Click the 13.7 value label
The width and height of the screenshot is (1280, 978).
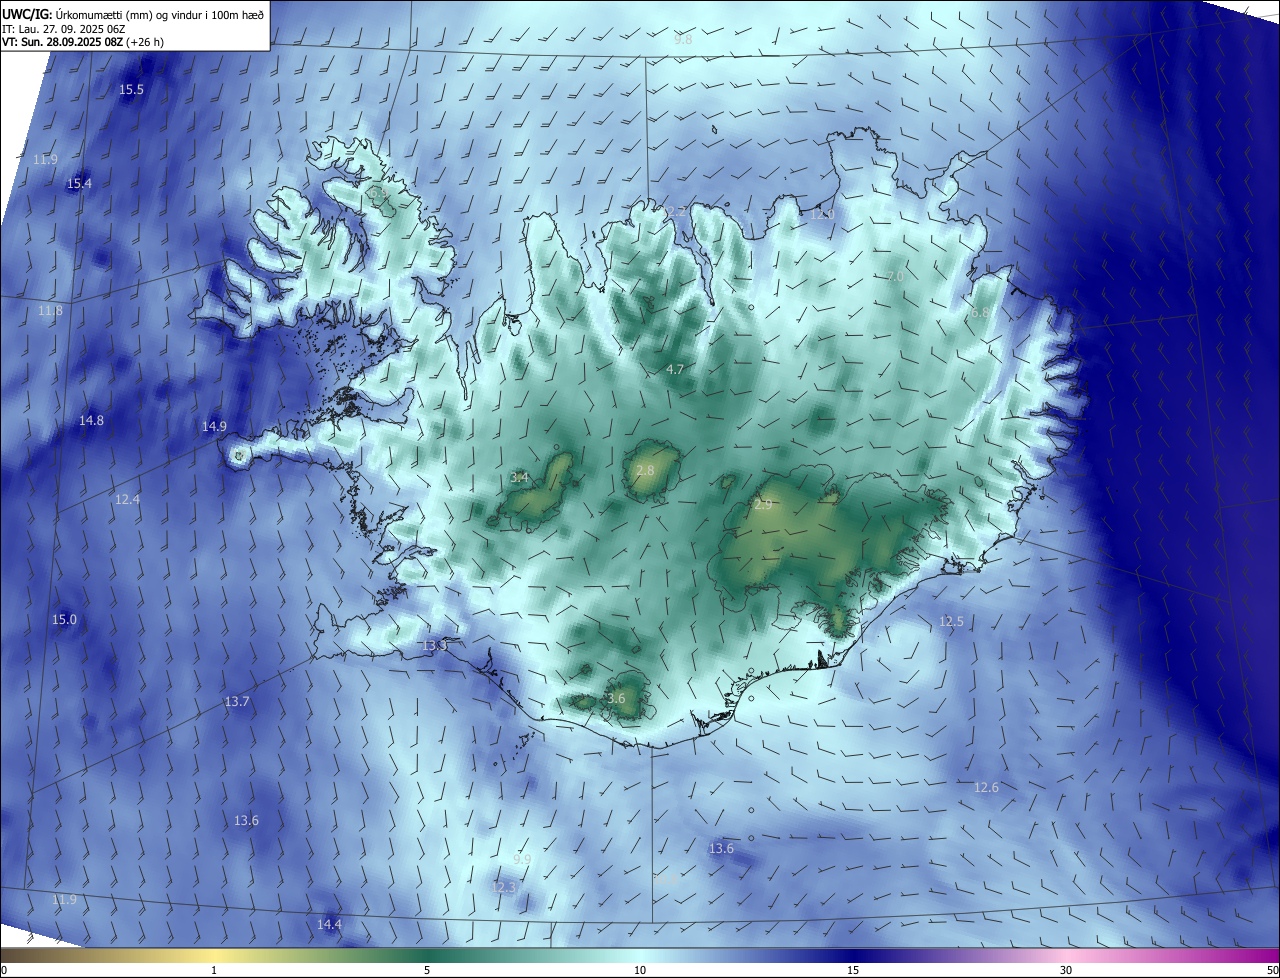point(237,702)
